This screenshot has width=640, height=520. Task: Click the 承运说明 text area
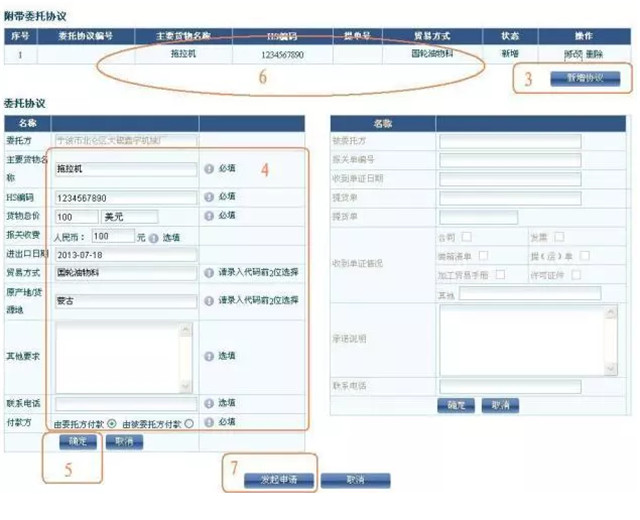click(x=530, y=339)
